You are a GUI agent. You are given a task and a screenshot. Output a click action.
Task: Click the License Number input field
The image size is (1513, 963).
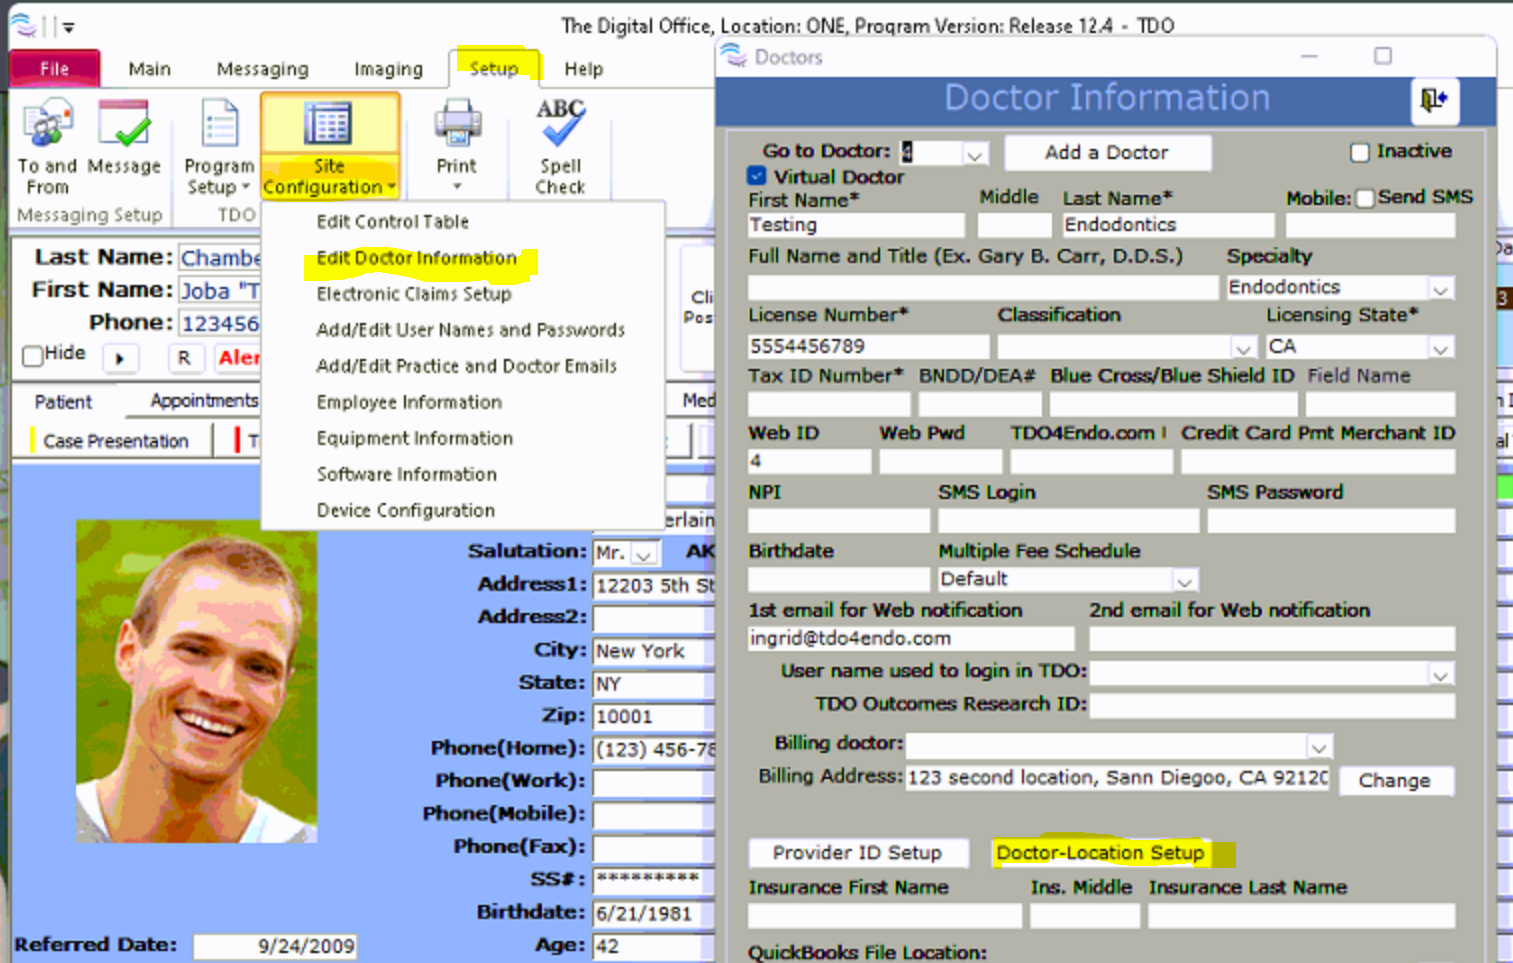point(867,347)
